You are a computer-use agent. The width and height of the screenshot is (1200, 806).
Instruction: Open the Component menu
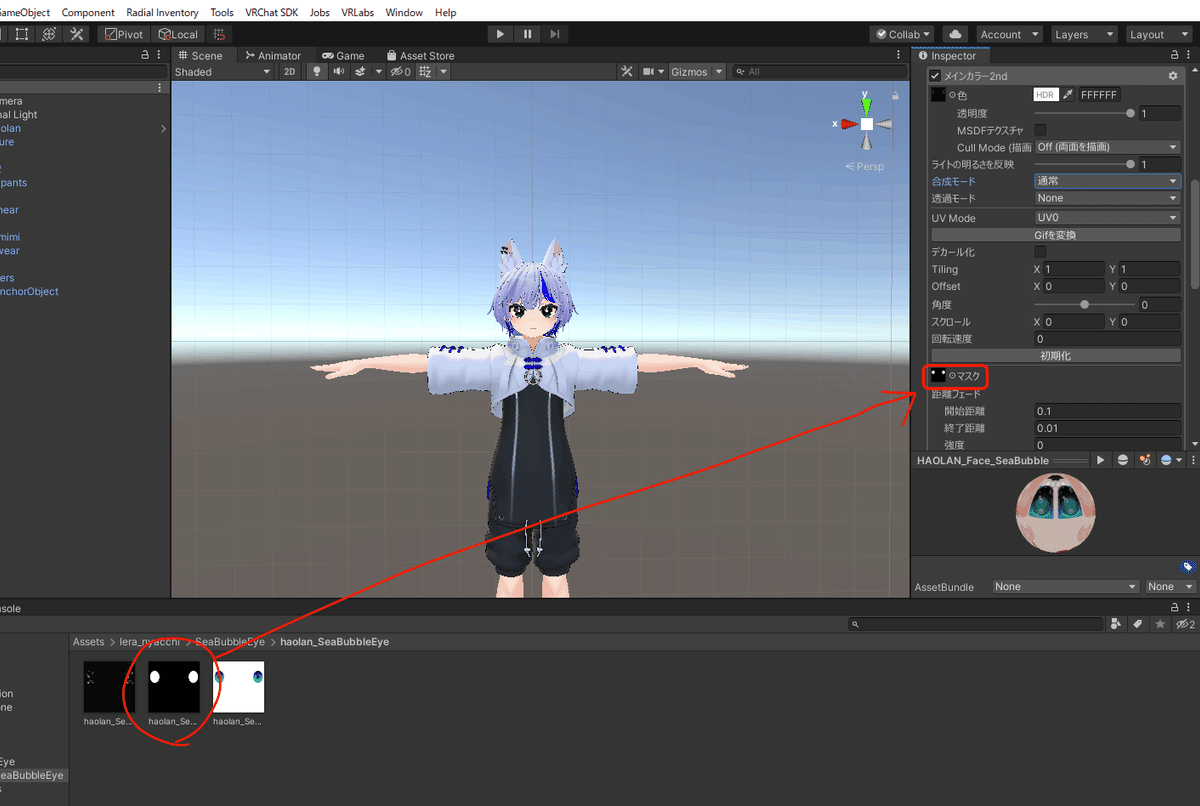(87, 12)
